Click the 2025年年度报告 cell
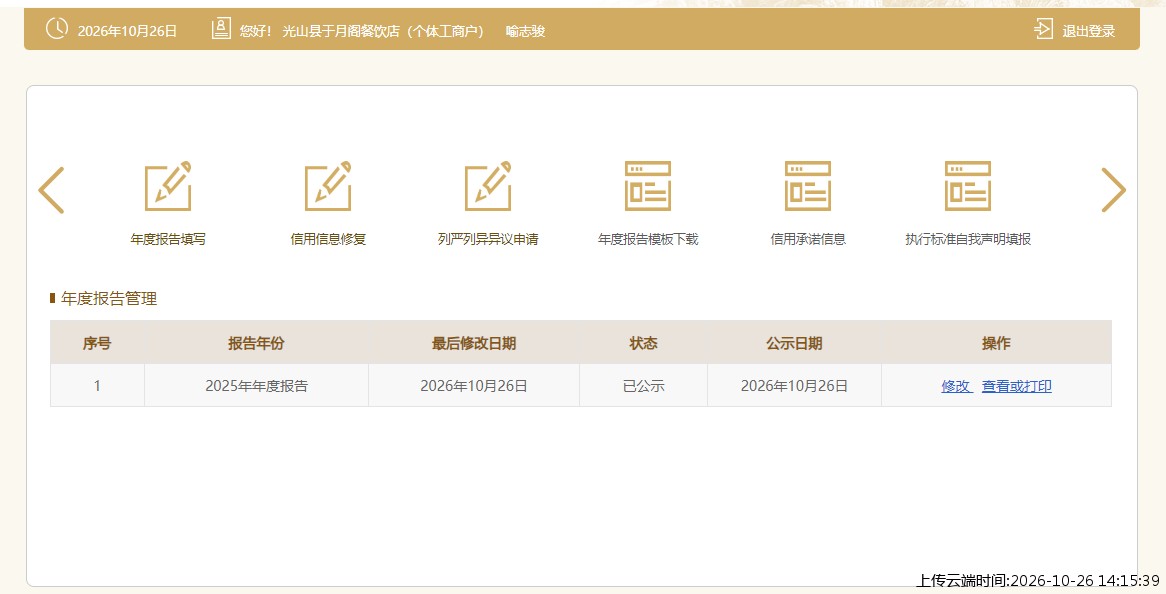The image size is (1166, 594). [257, 386]
